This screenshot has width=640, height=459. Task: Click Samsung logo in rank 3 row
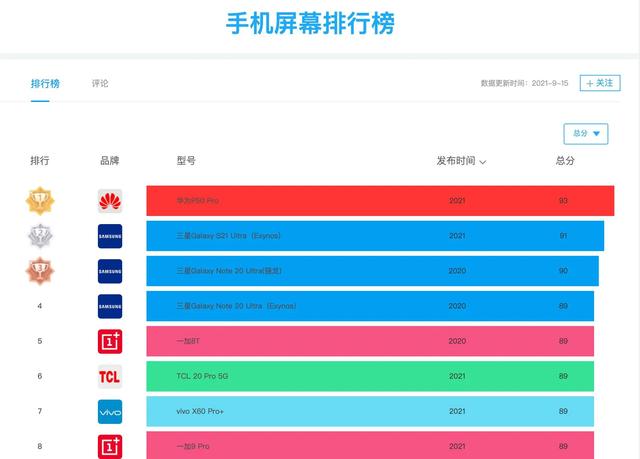pyautogui.click(x=110, y=271)
